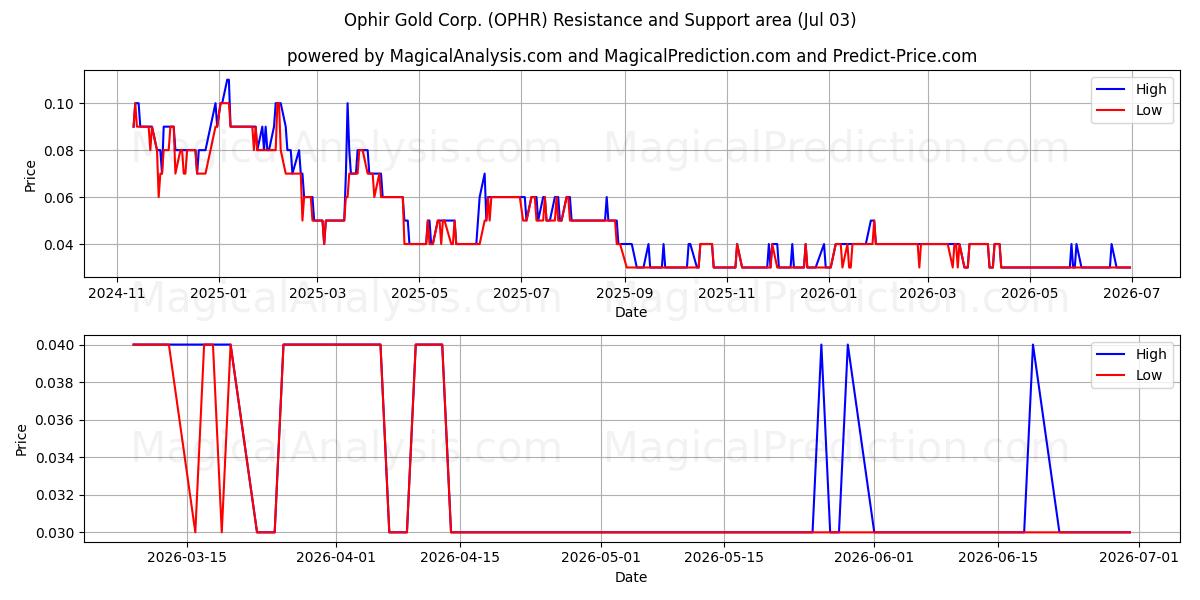1200x600 pixels.
Task: Click the '2026-06-15' x-axis label on the bottom chart
Action: [x=998, y=558]
